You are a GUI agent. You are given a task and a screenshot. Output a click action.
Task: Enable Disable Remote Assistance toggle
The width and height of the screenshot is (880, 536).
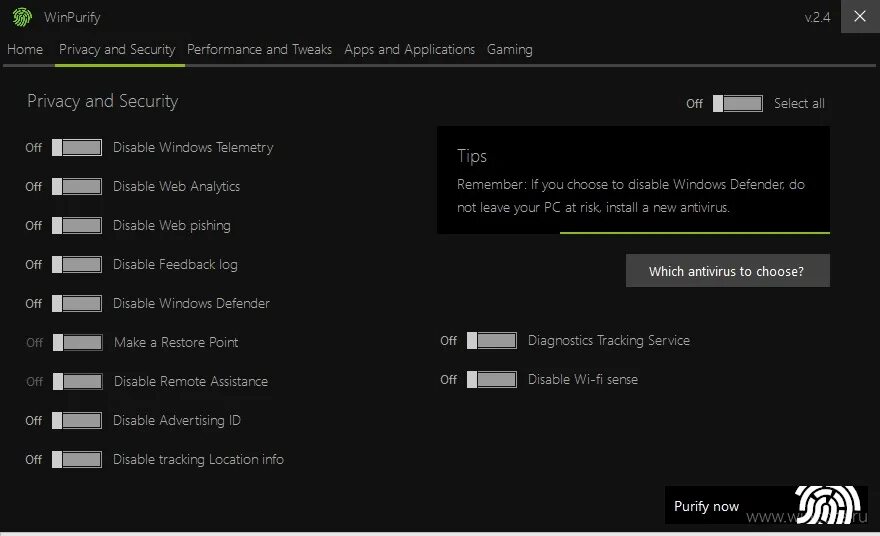[x=78, y=381]
